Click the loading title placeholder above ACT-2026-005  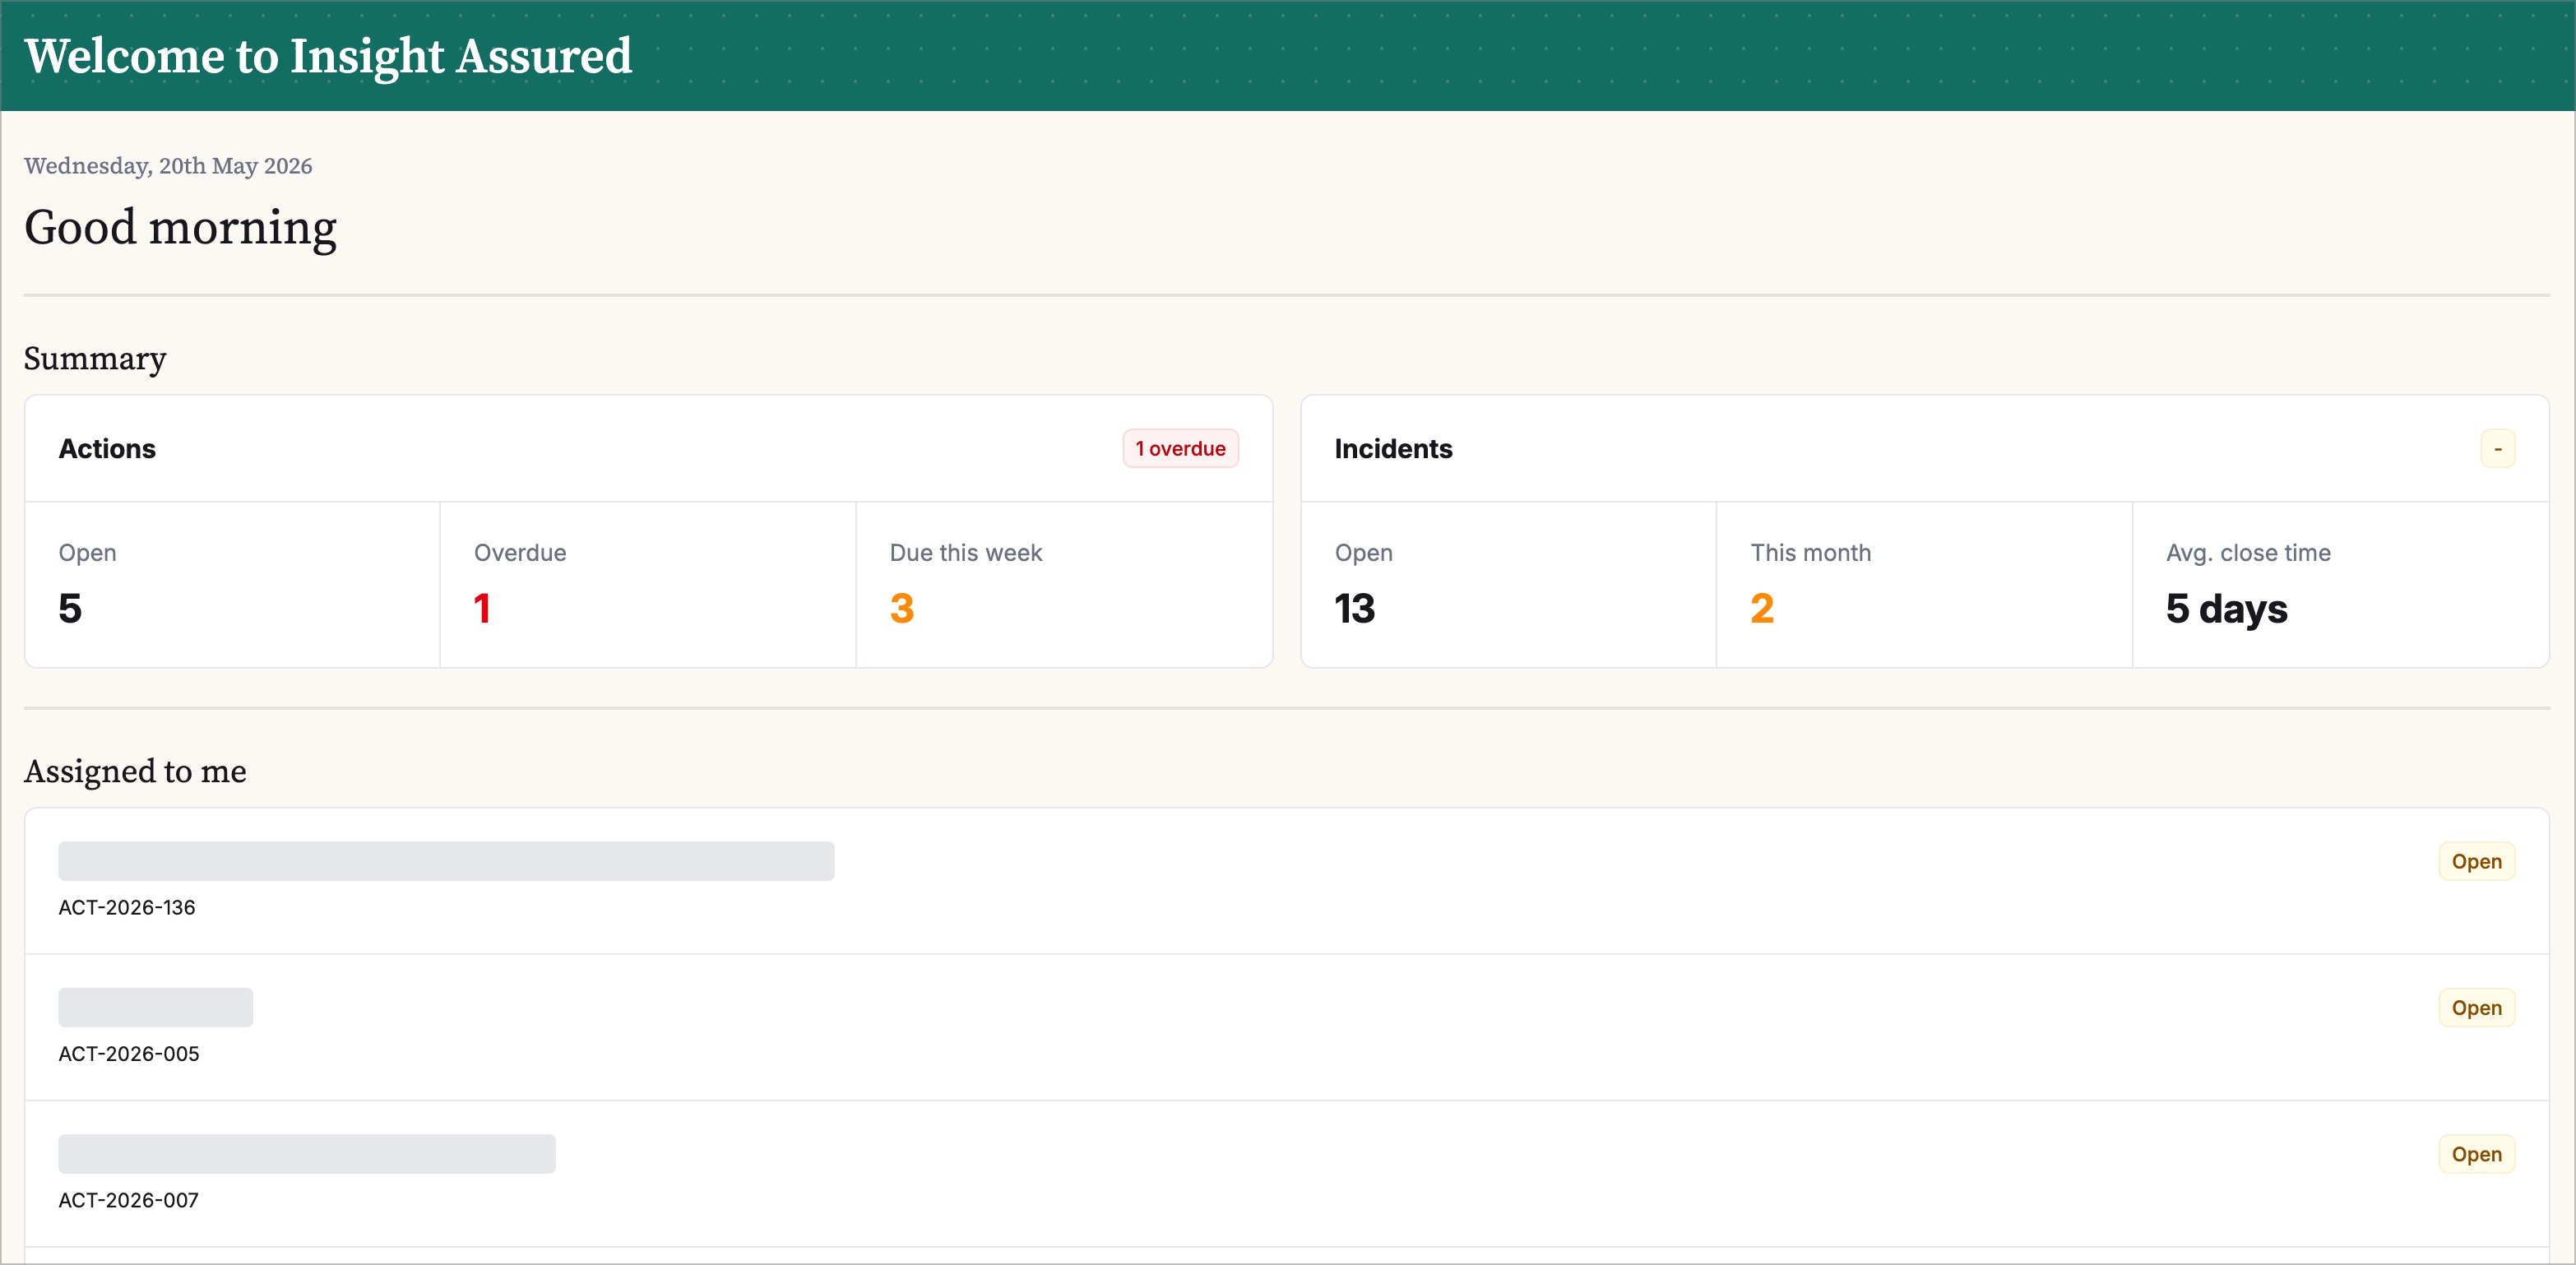(155, 1007)
